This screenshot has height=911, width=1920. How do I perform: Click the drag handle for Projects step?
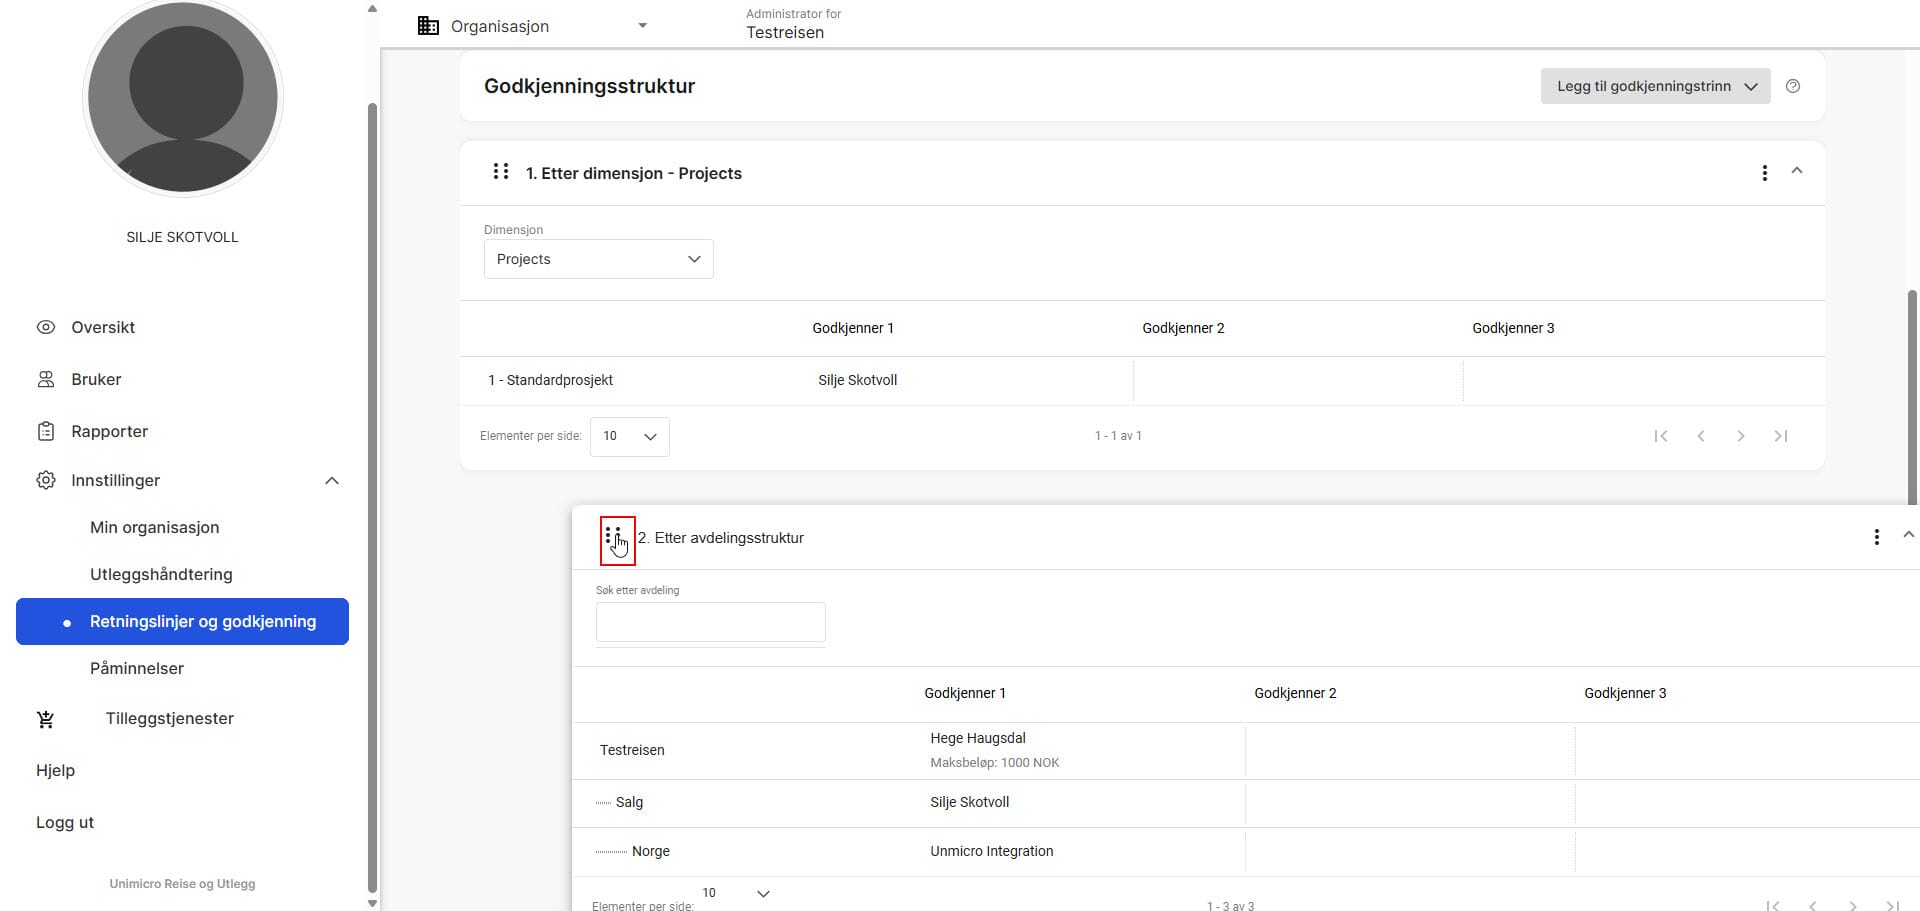(501, 172)
